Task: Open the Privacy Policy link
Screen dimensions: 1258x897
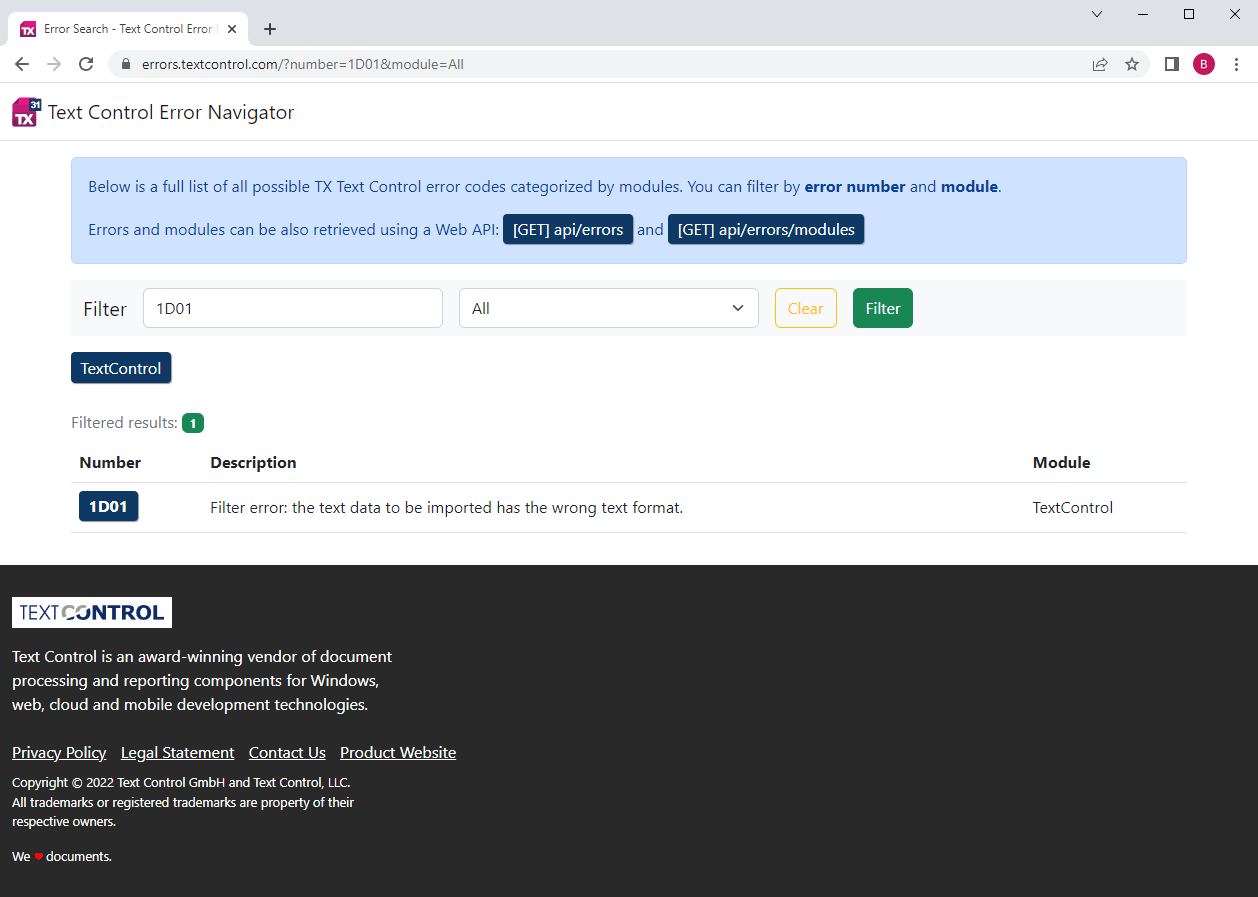Action: tap(59, 753)
